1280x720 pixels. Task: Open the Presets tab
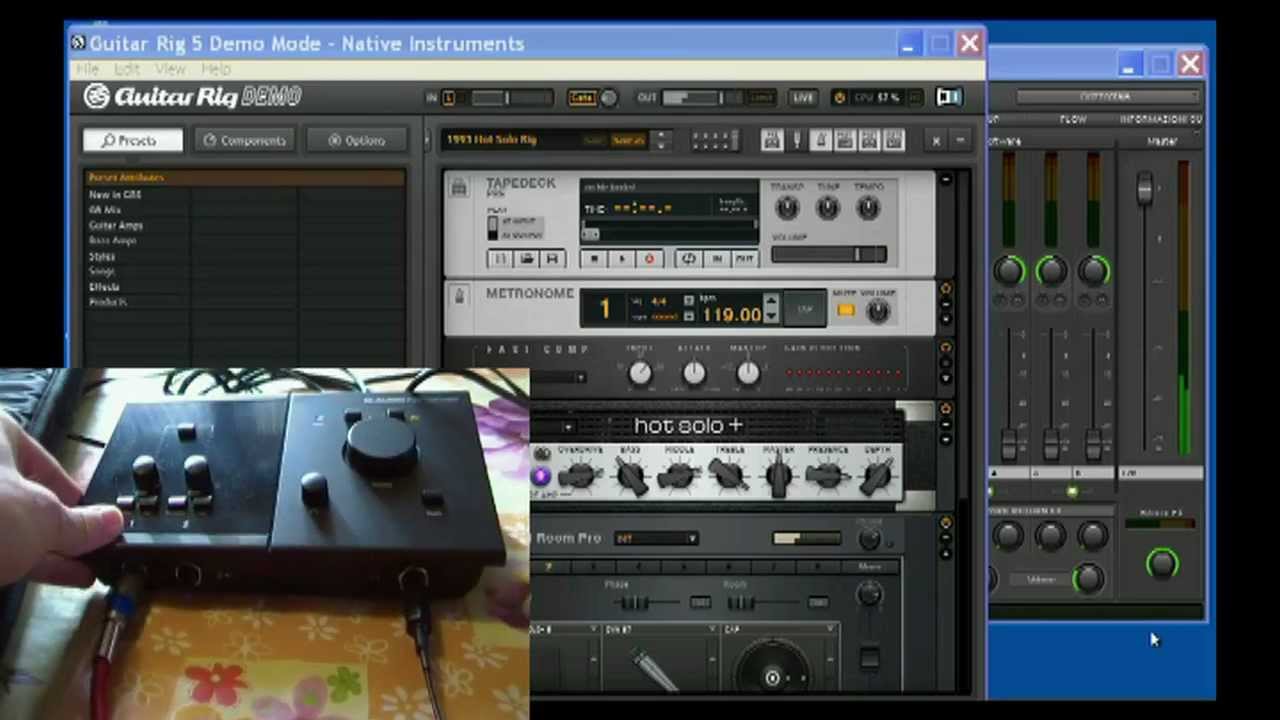point(132,140)
